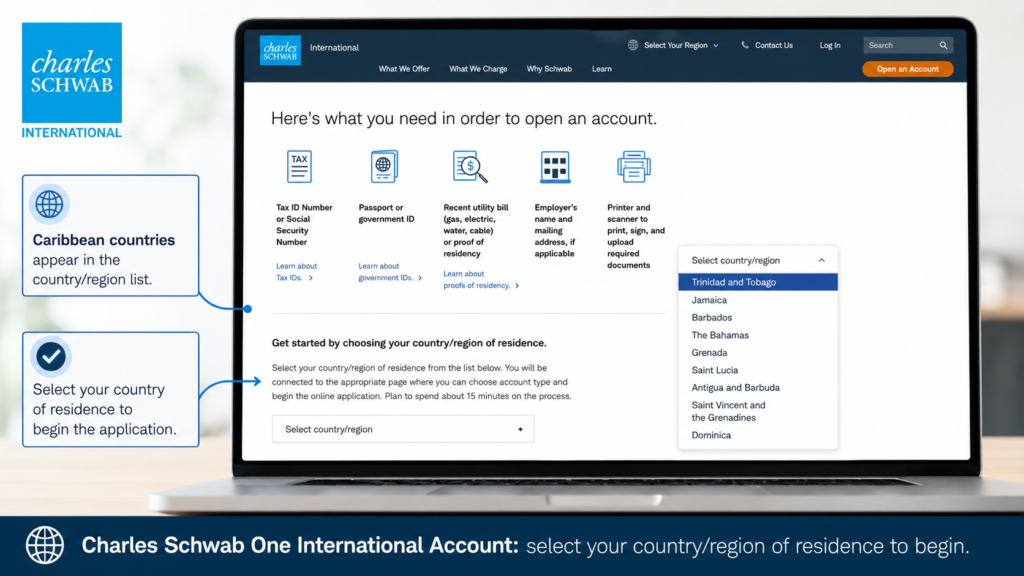This screenshot has height=576, width=1024.
Task: Click the heading Here's what you need
Action: [464, 118]
